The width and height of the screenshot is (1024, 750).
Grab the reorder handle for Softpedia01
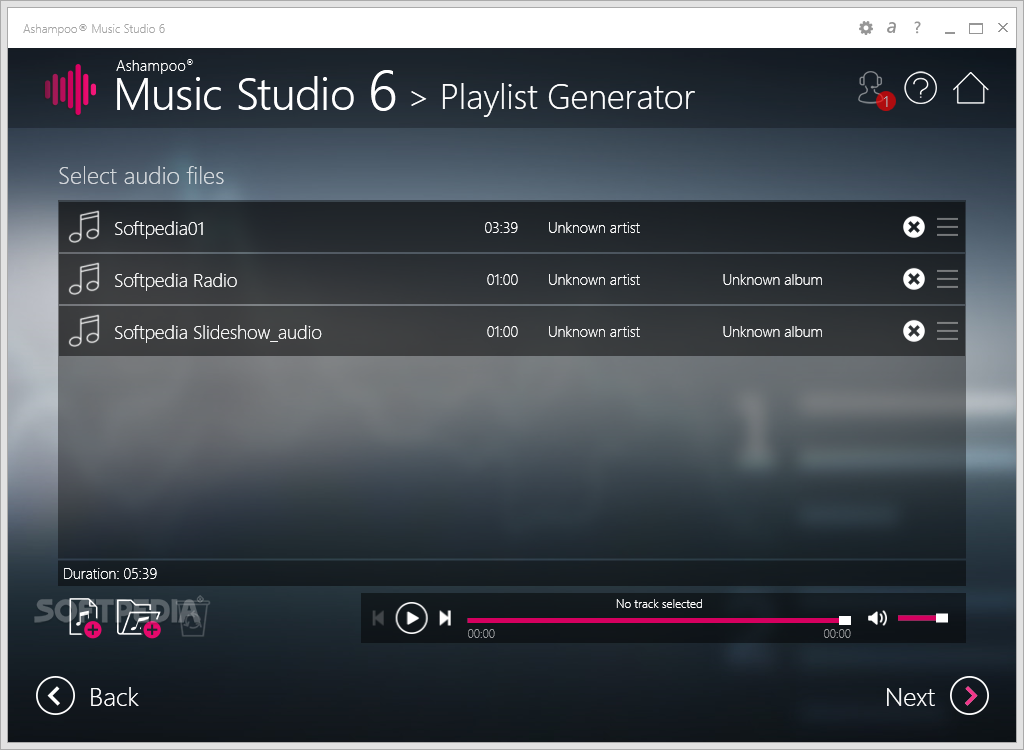click(947, 227)
